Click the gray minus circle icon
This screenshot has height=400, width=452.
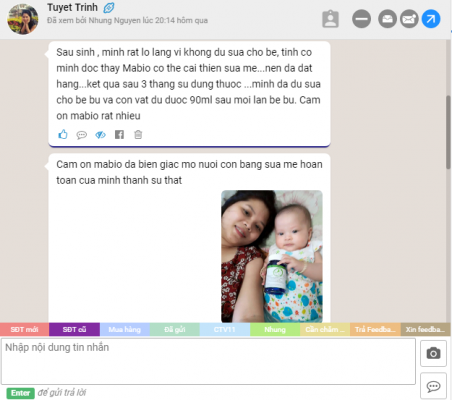pos(361,19)
